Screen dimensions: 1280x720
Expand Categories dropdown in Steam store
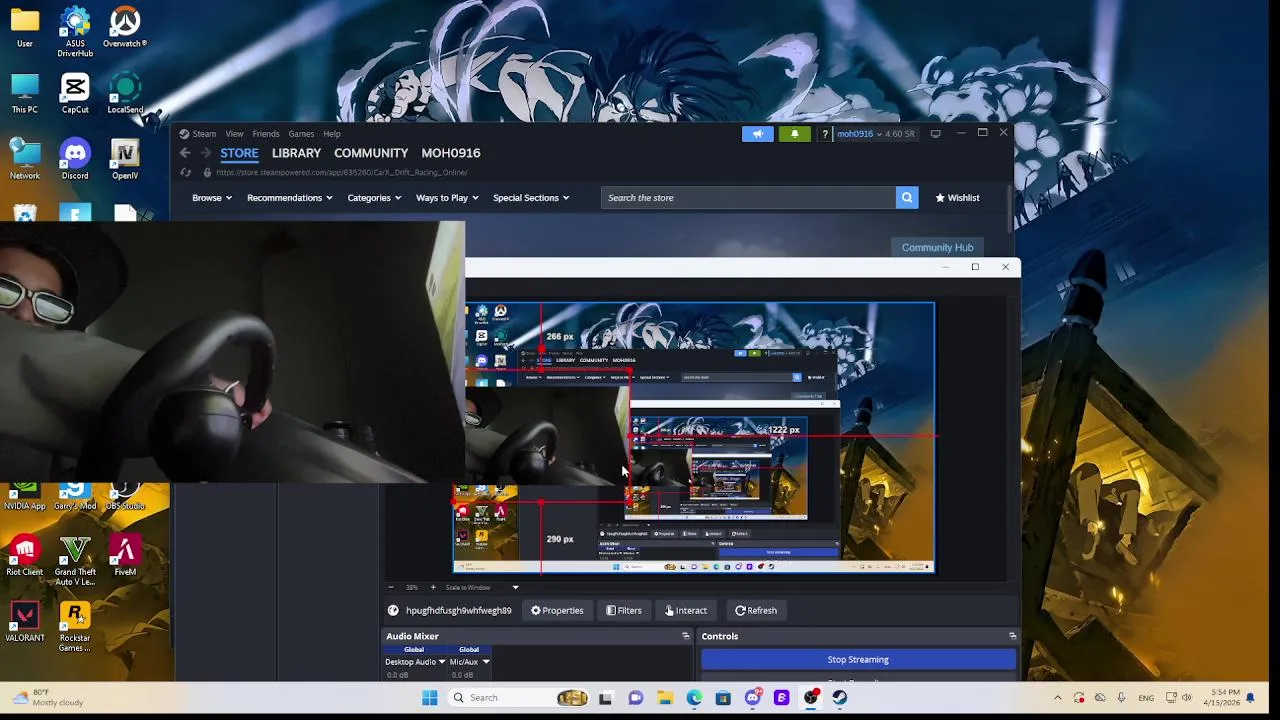click(x=374, y=198)
